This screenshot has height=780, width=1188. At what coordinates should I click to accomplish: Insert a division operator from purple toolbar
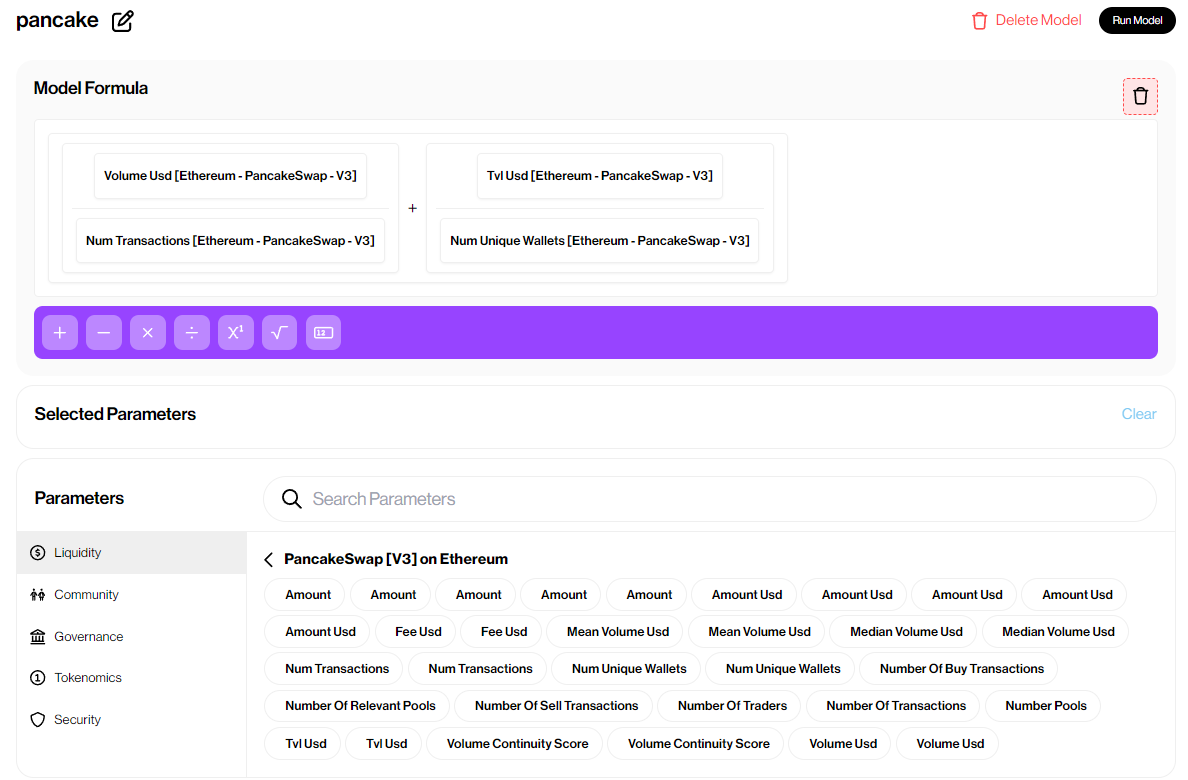coord(192,333)
